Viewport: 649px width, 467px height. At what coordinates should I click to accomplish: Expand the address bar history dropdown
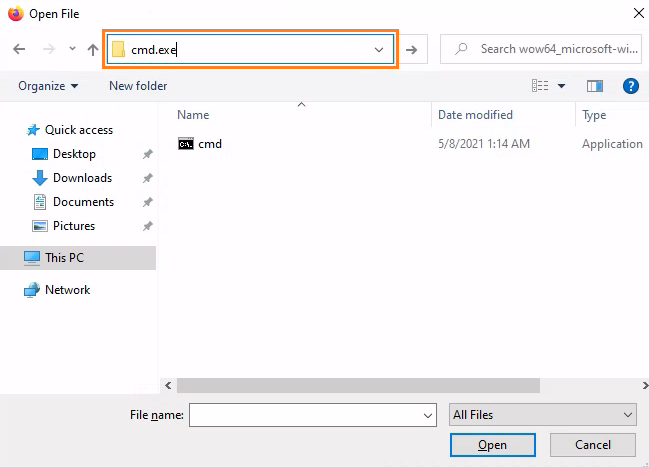379,50
